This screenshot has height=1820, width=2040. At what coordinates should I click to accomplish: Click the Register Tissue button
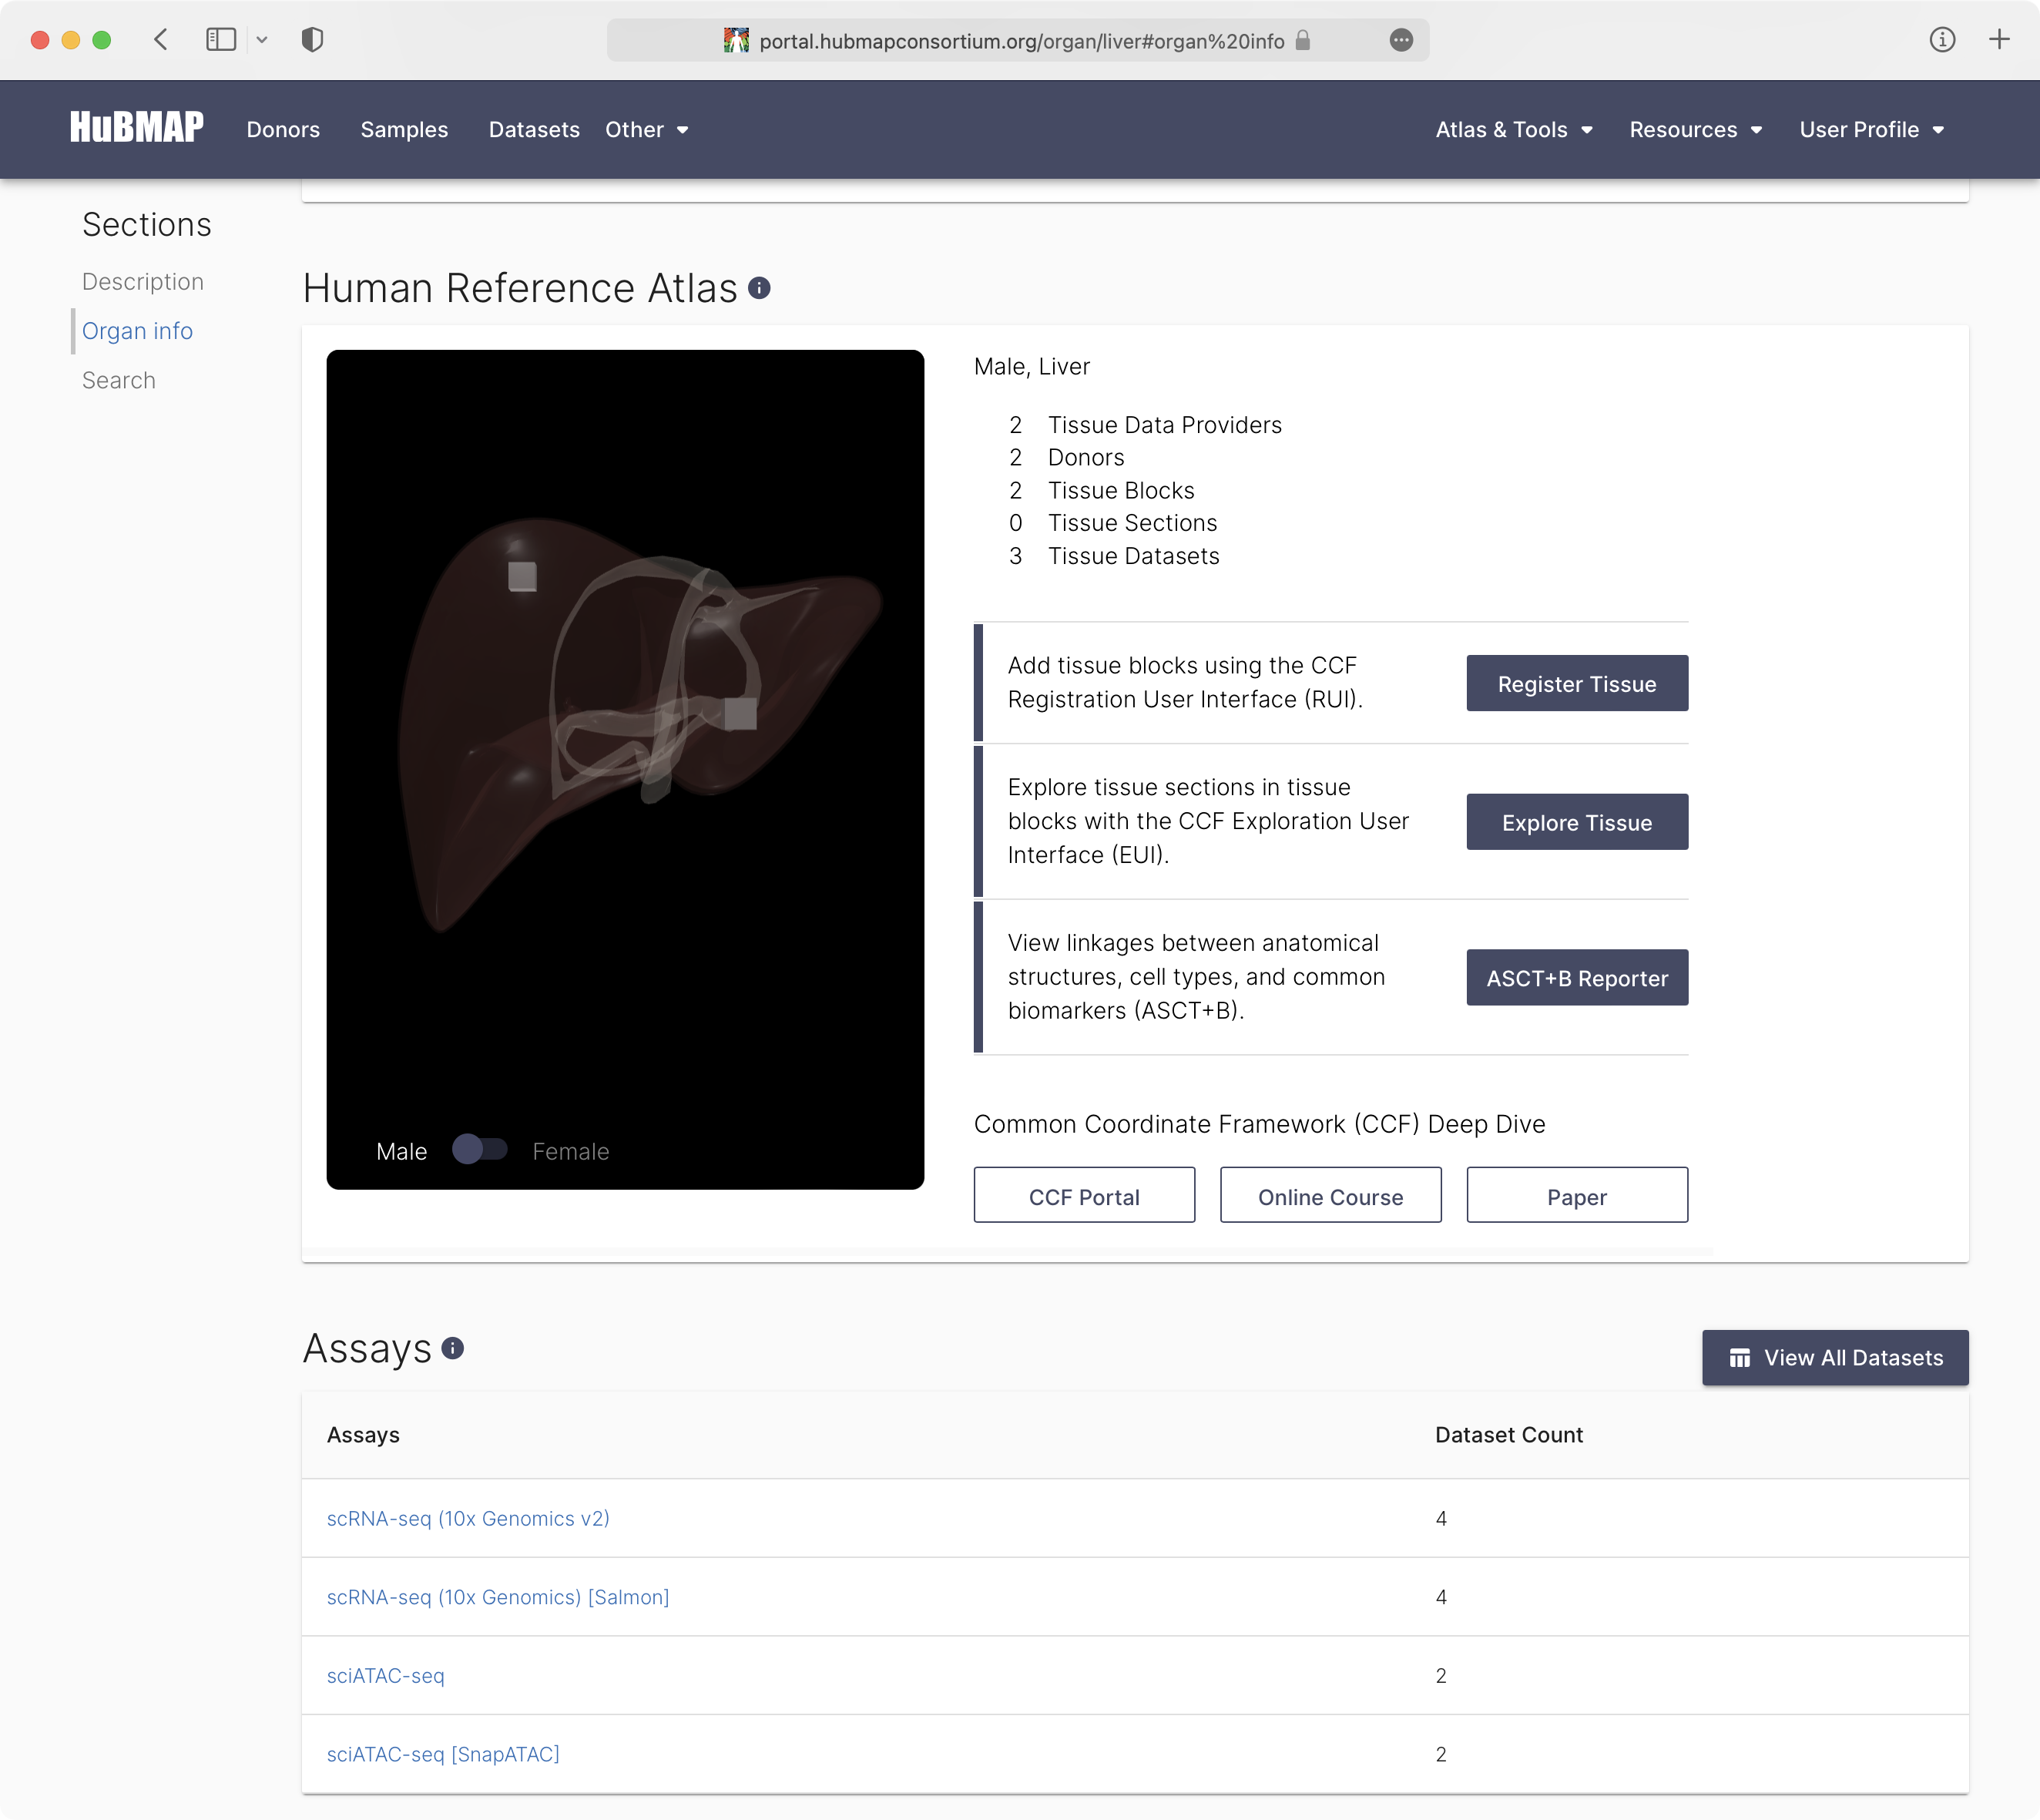[1576, 683]
